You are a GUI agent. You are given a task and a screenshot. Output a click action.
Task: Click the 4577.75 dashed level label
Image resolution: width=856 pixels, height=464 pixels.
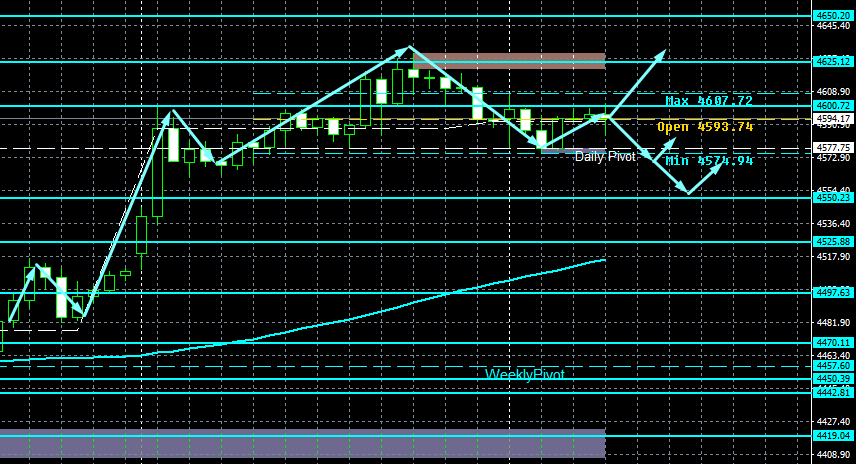click(x=834, y=147)
